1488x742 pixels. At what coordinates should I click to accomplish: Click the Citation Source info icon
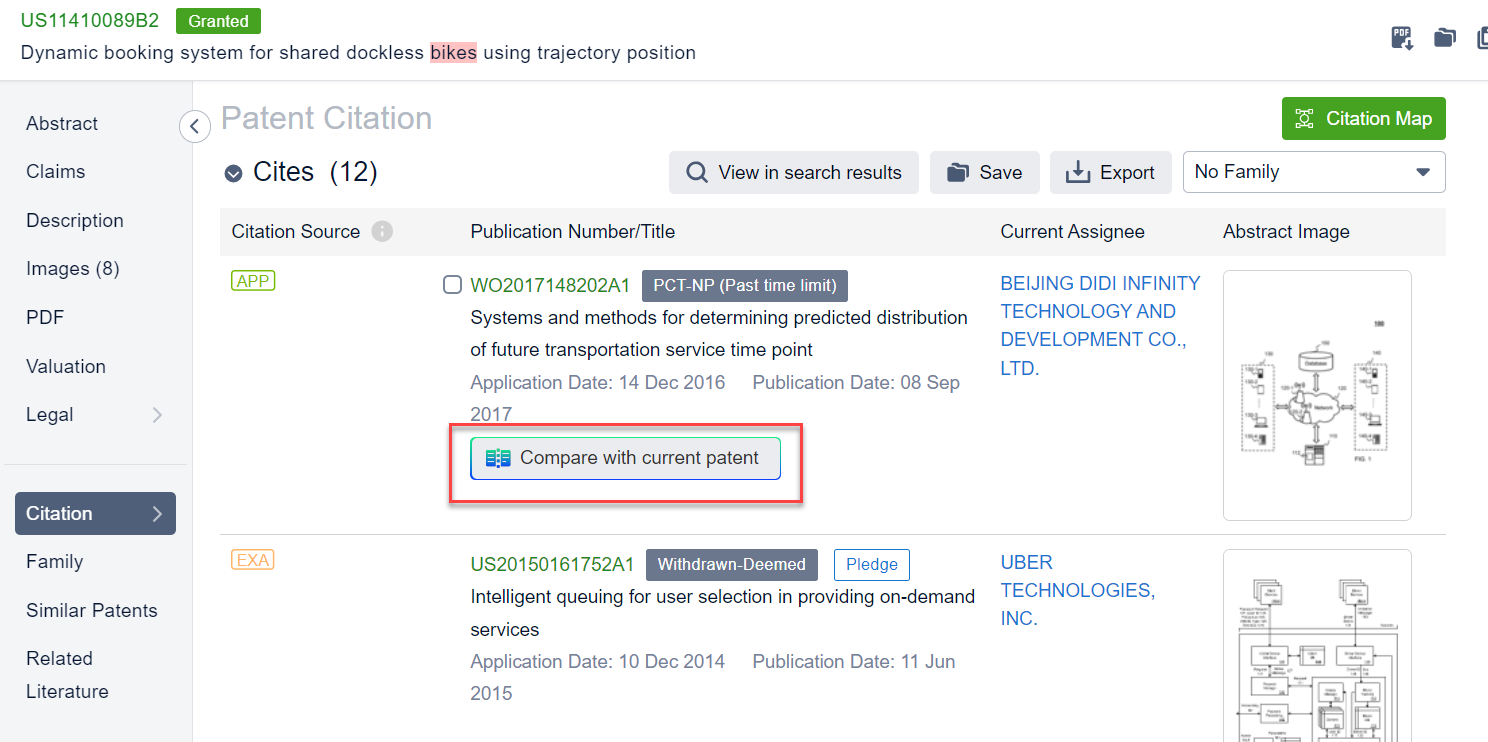coord(382,231)
